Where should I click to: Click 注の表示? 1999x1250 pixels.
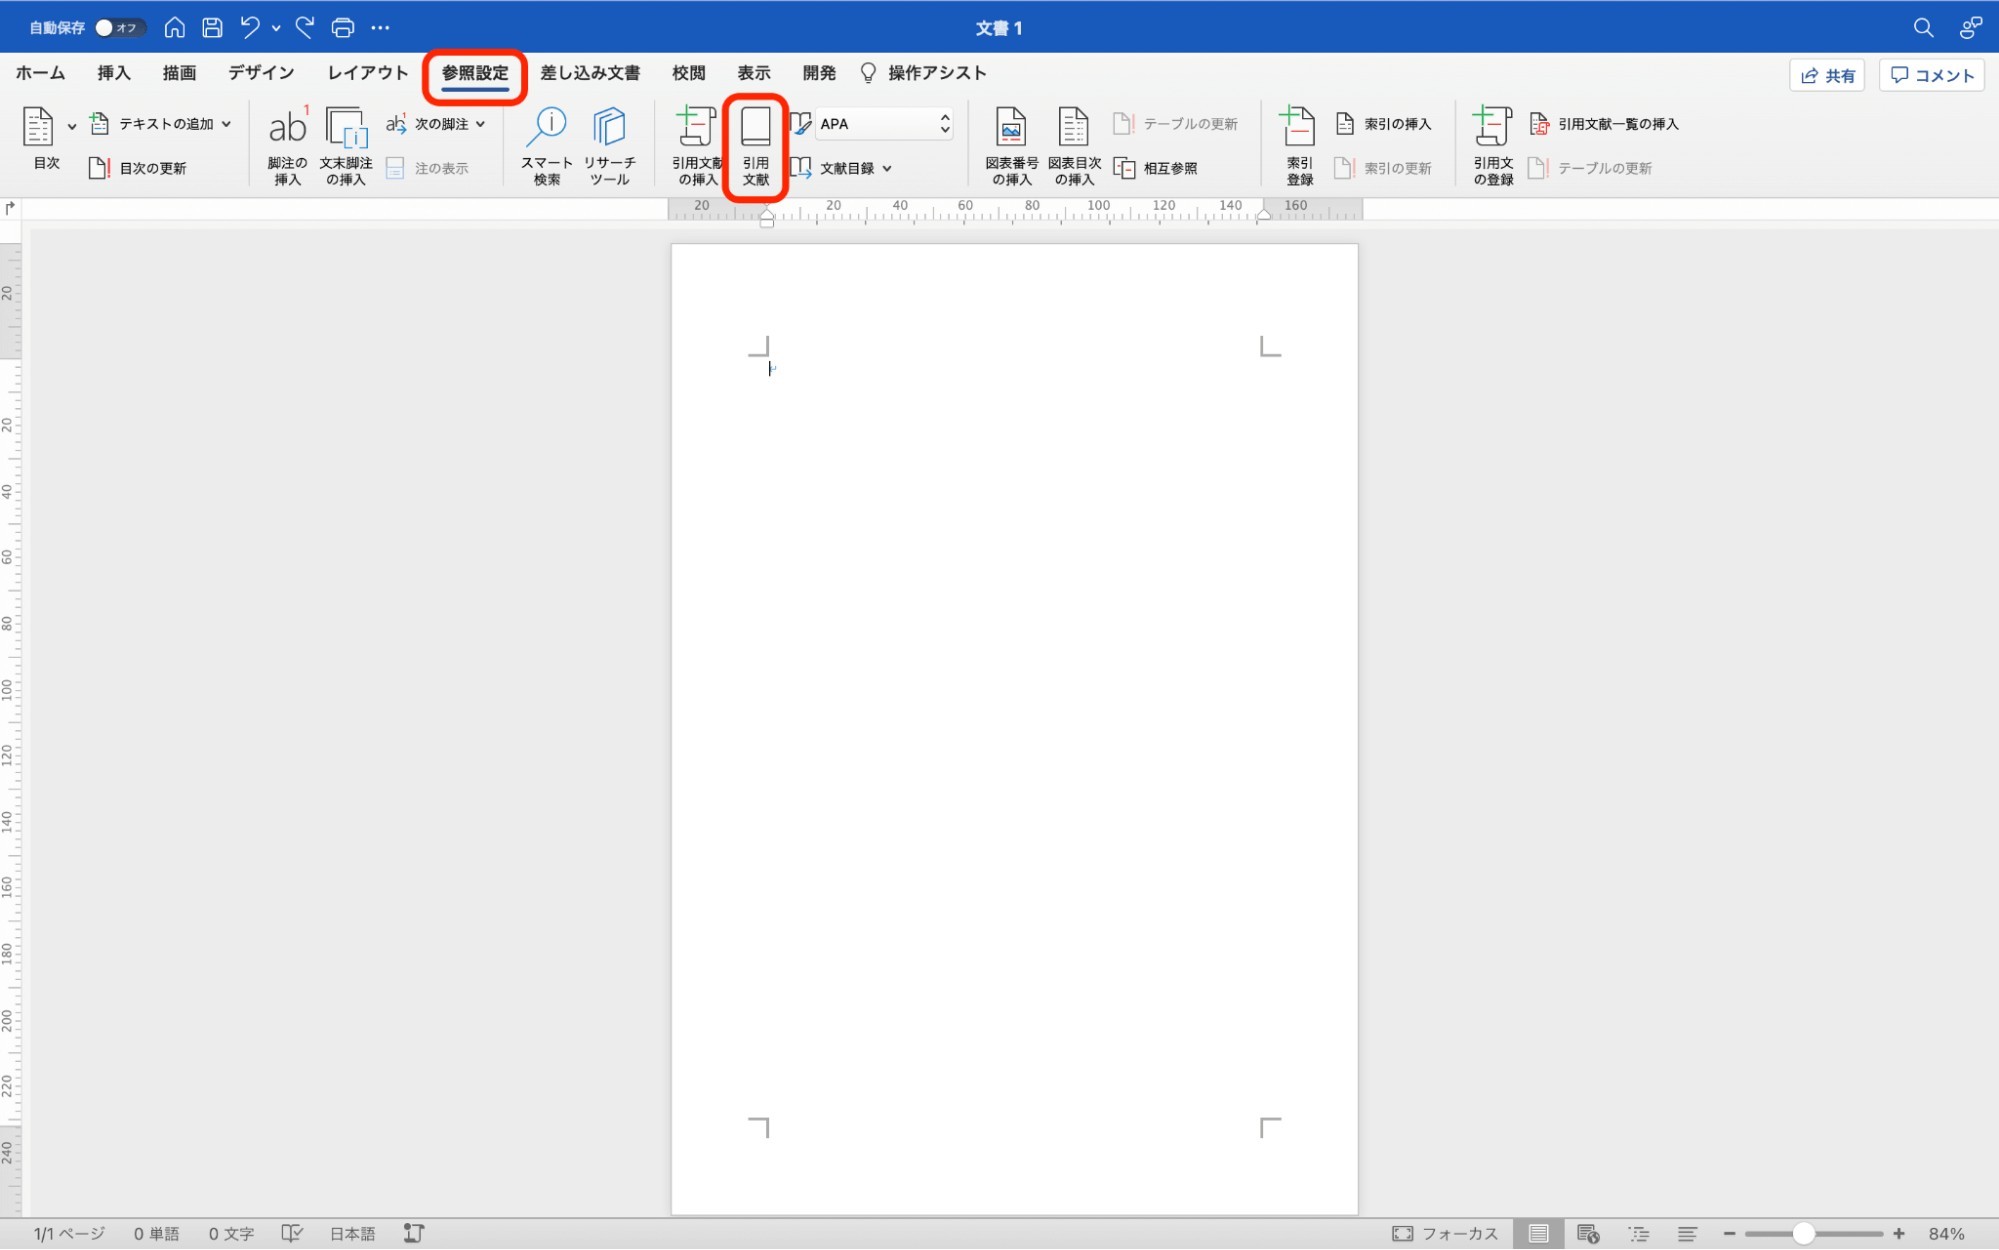pyautogui.click(x=427, y=168)
